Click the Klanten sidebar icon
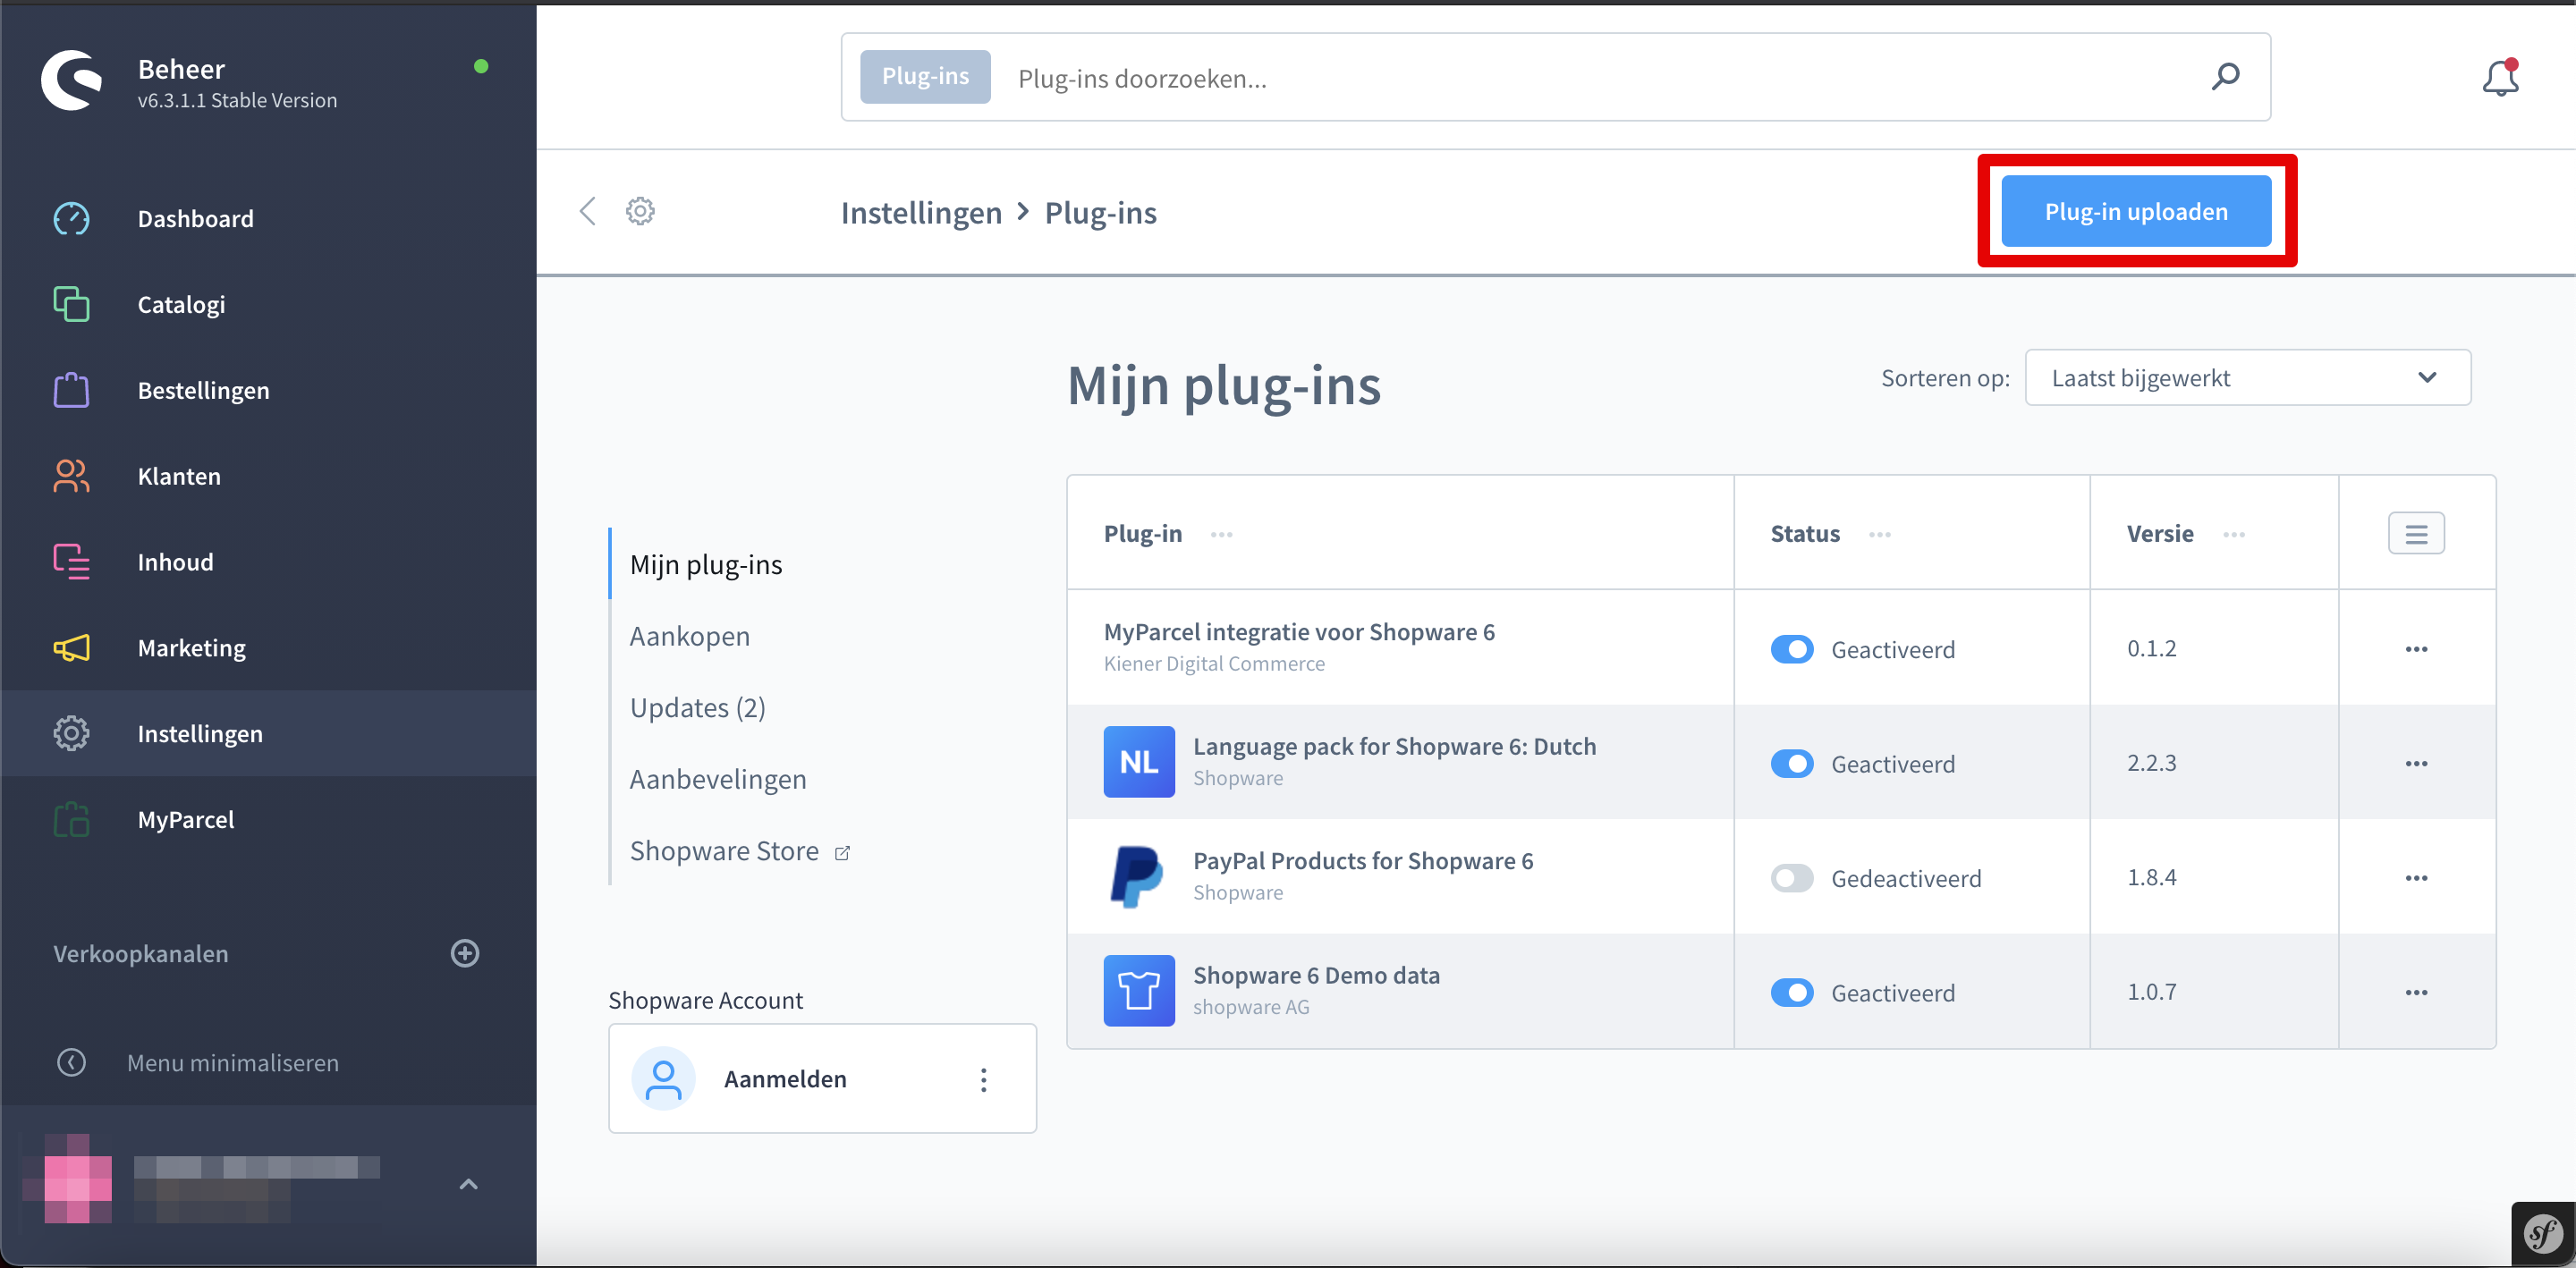Screen dimensions: 2576x1268 (x=71, y=476)
